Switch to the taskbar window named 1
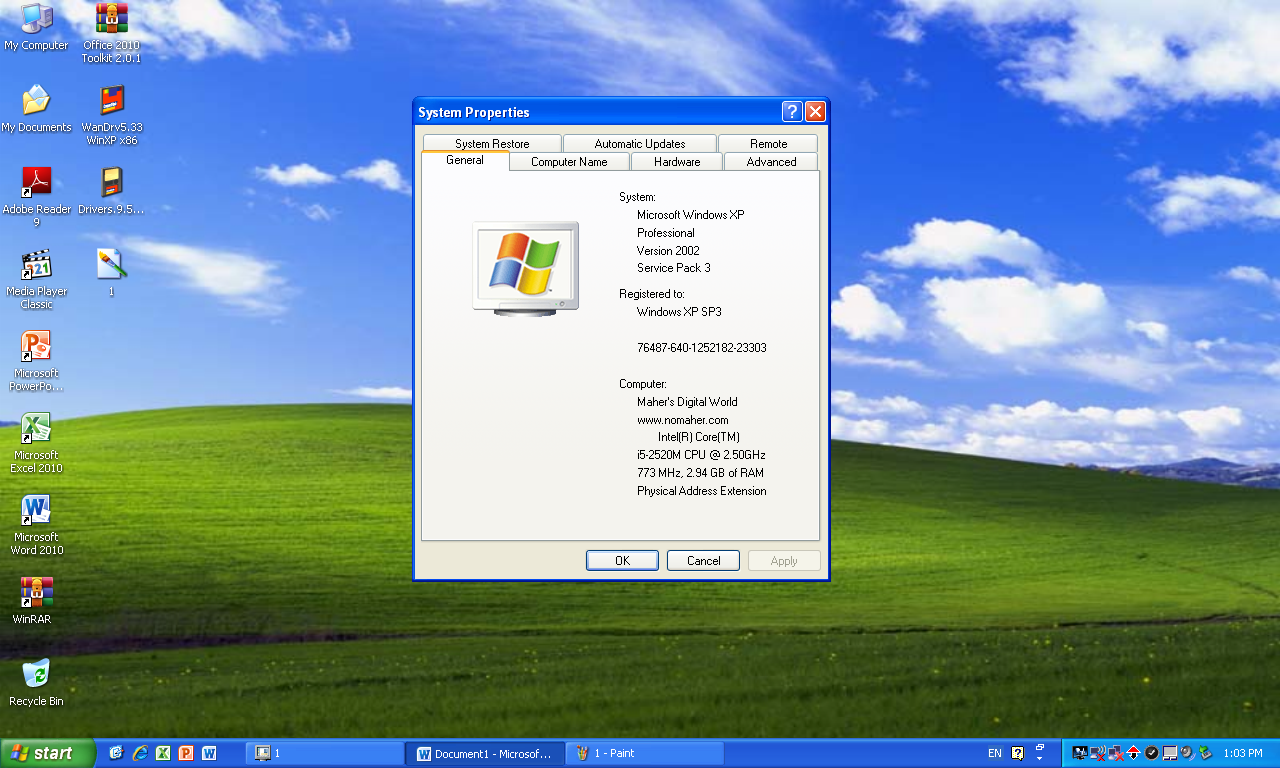Image resolution: width=1280 pixels, height=768 pixels. pyautogui.click(x=325, y=753)
